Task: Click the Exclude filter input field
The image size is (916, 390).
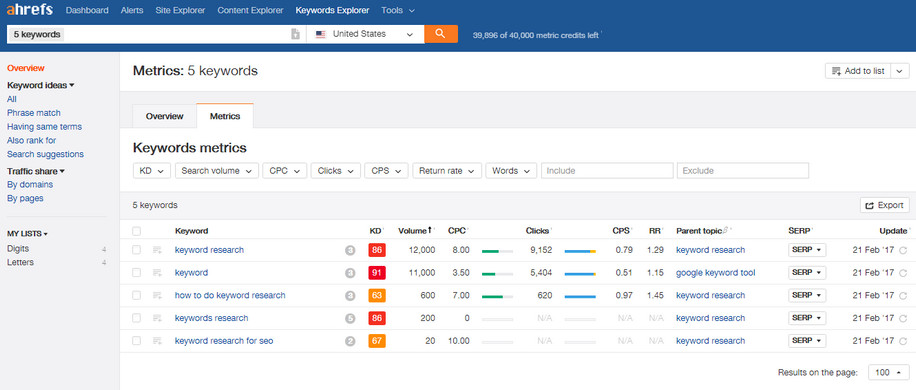Action: [x=742, y=171]
